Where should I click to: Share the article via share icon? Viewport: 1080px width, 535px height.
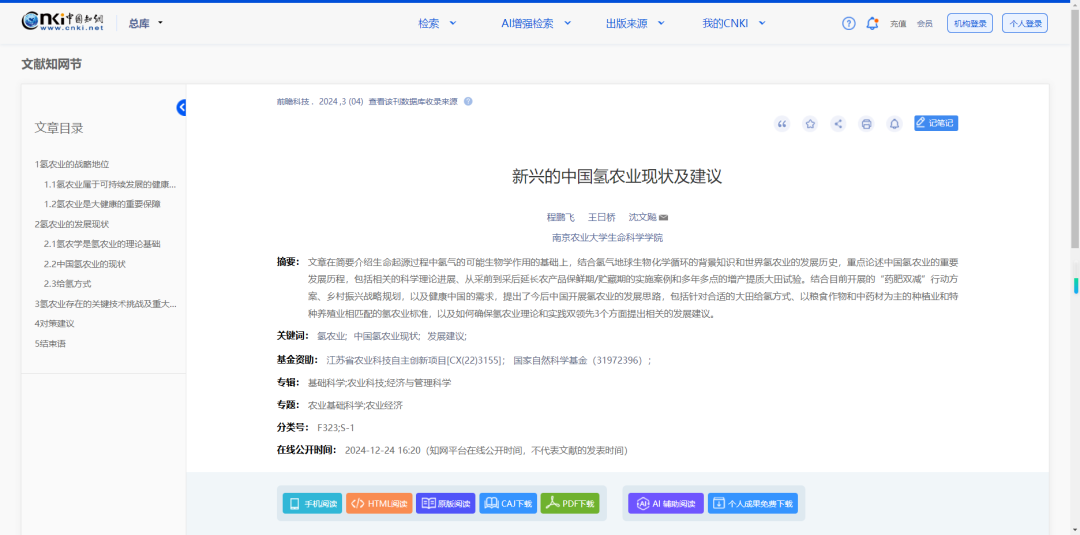838,124
